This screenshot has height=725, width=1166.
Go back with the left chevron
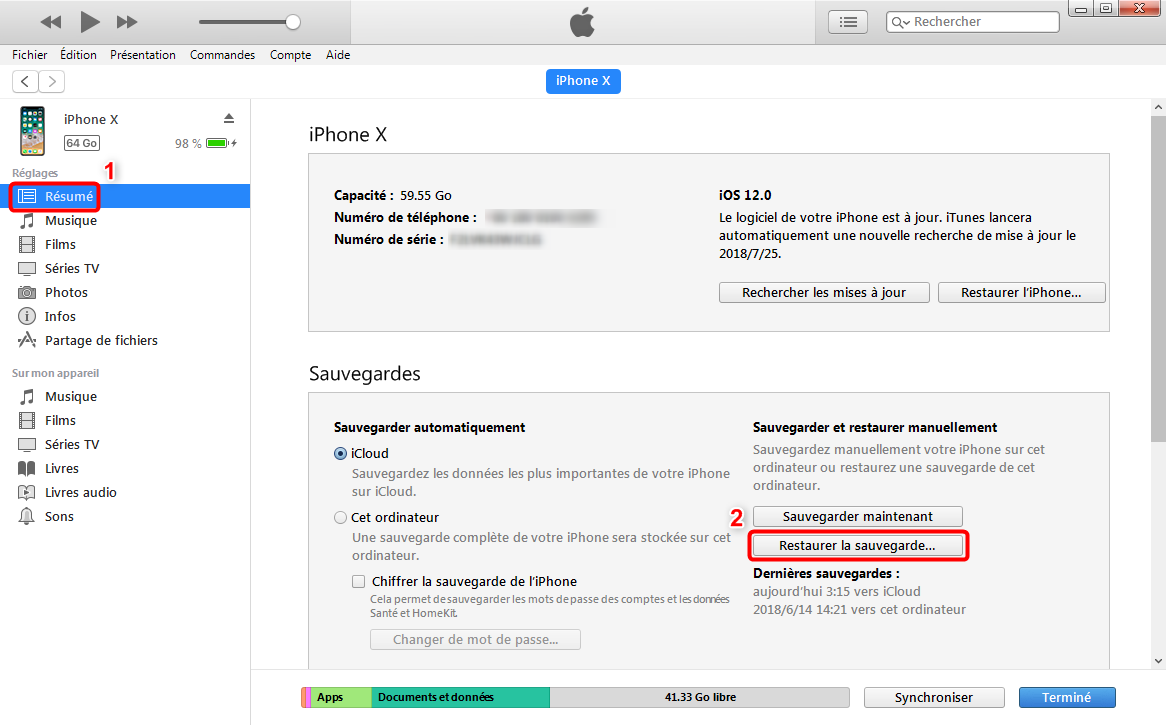(x=25, y=81)
